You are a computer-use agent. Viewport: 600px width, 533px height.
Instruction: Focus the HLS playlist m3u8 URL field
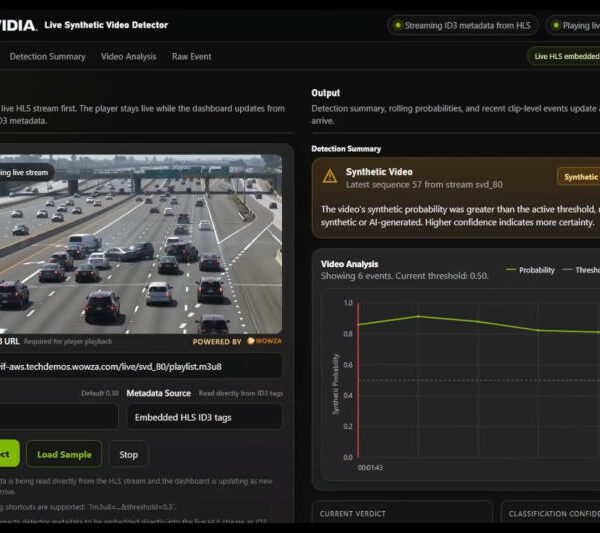click(x=141, y=367)
